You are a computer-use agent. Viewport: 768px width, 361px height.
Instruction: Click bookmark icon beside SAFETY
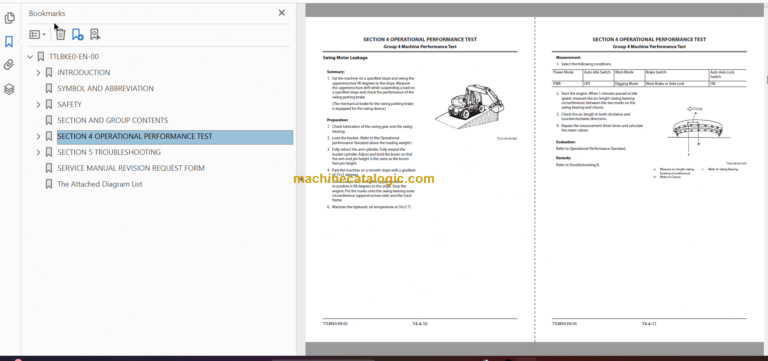tap(48, 104)
